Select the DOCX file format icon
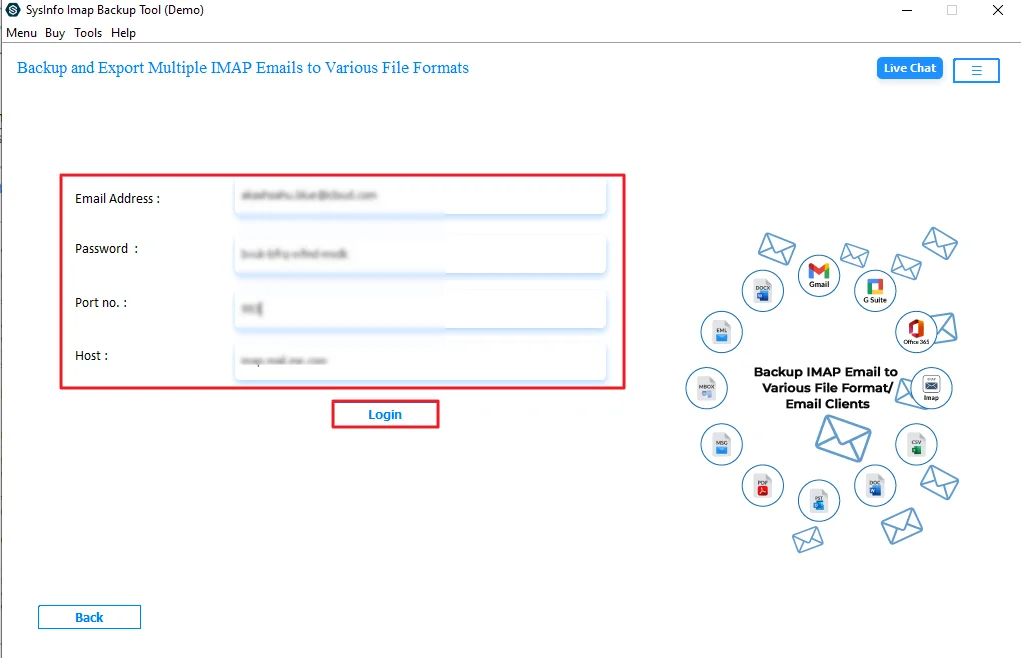This screenshot has width=1021, height=658. point(762,290)
